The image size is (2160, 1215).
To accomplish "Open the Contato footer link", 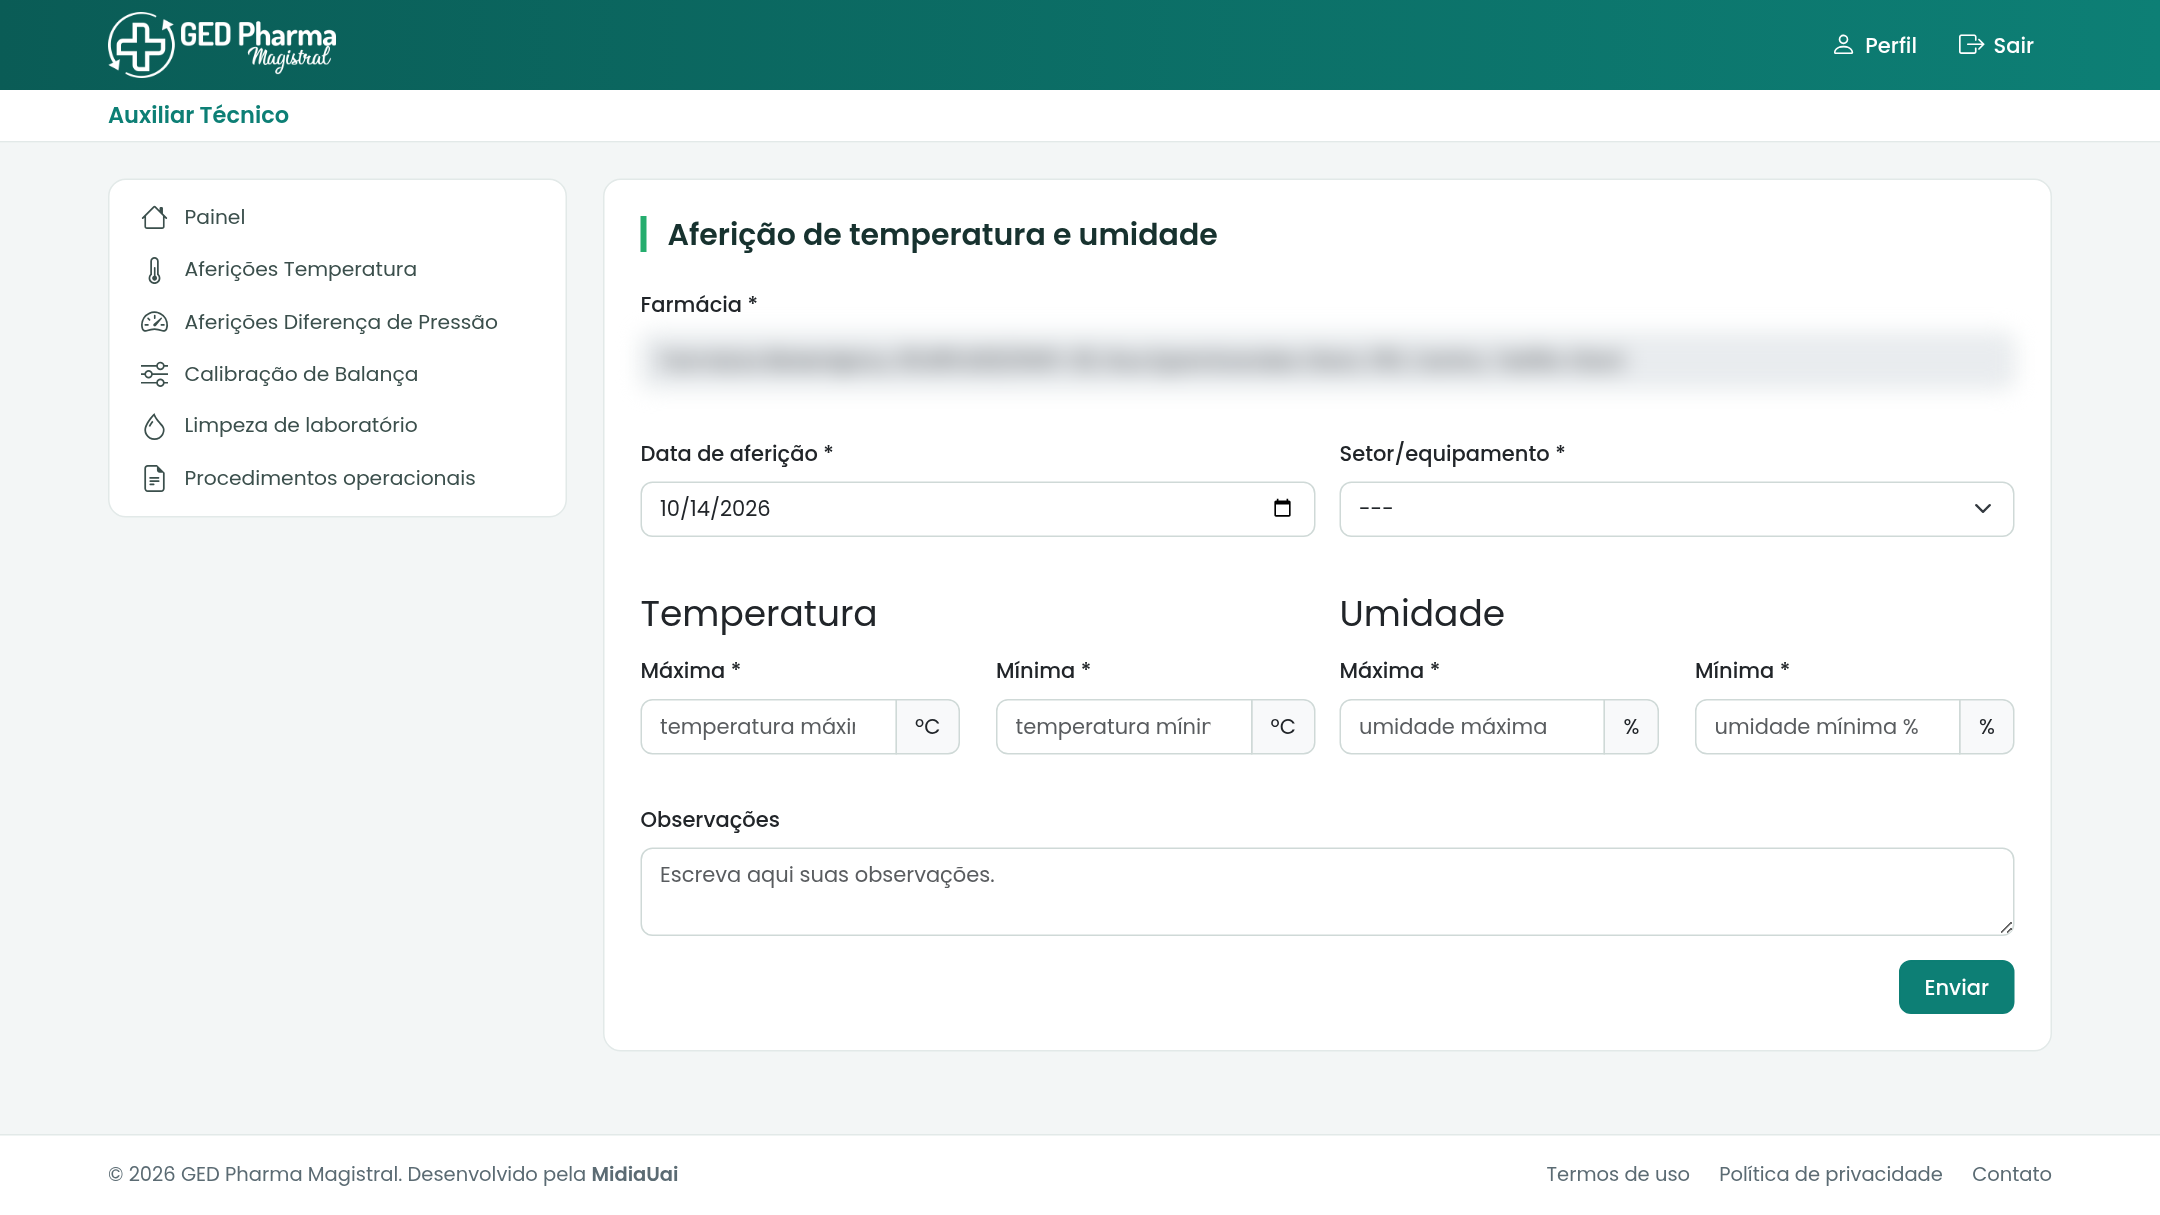I will 2011,1174.
